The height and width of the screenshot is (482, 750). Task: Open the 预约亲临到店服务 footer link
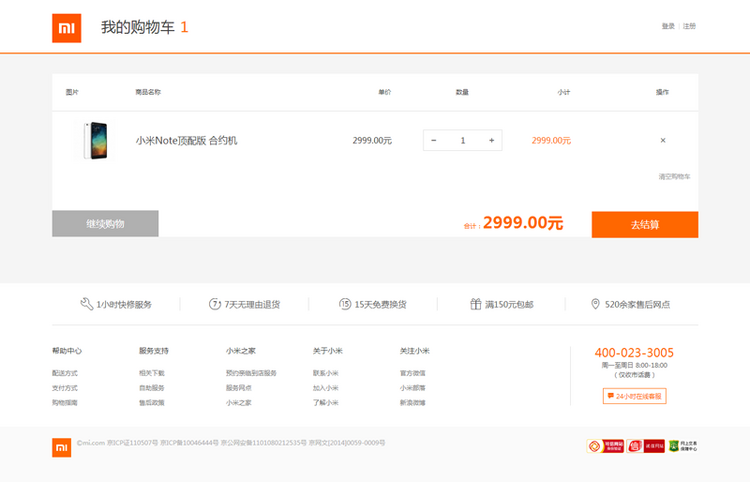[x=251, y=373]
